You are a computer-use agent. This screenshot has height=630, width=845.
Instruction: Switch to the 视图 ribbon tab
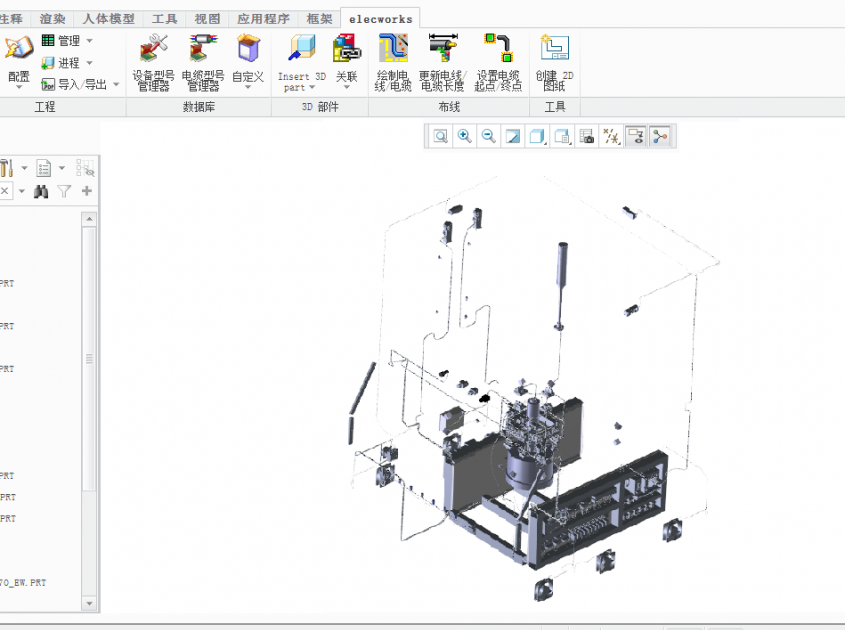pyautogui.click(x=207, y=19)
